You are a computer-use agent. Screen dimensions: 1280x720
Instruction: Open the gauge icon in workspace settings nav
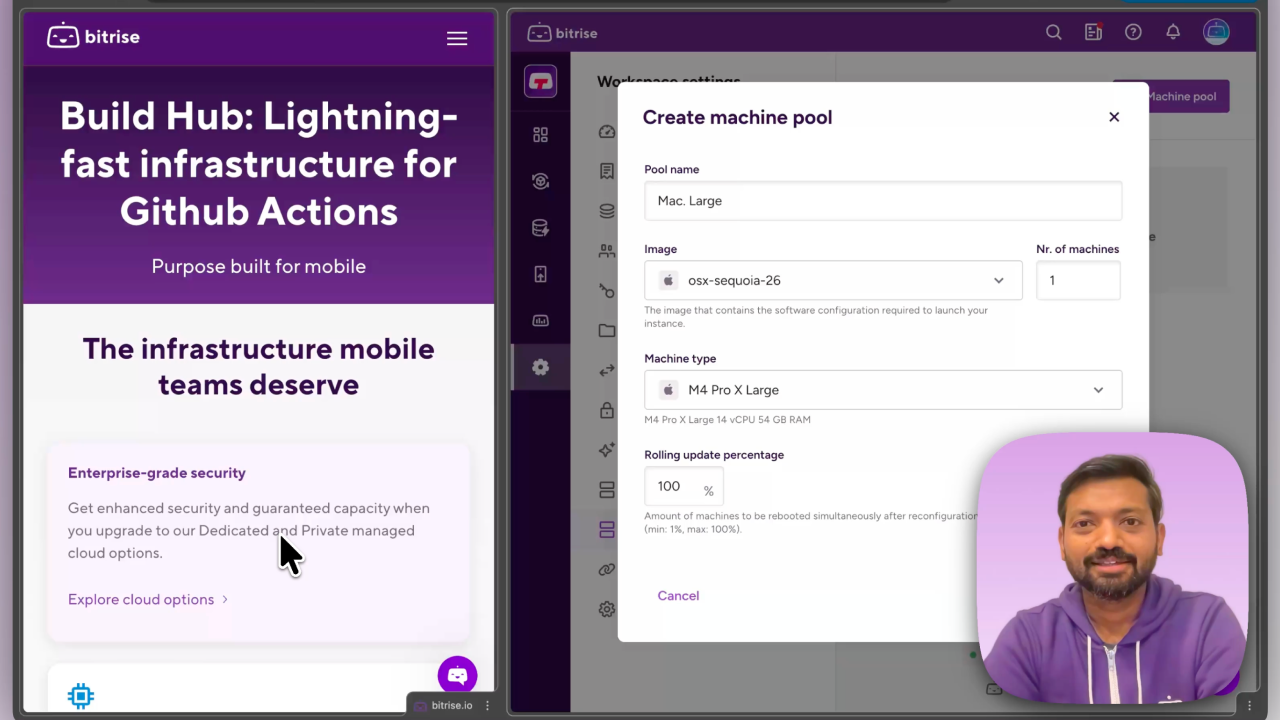607,132
